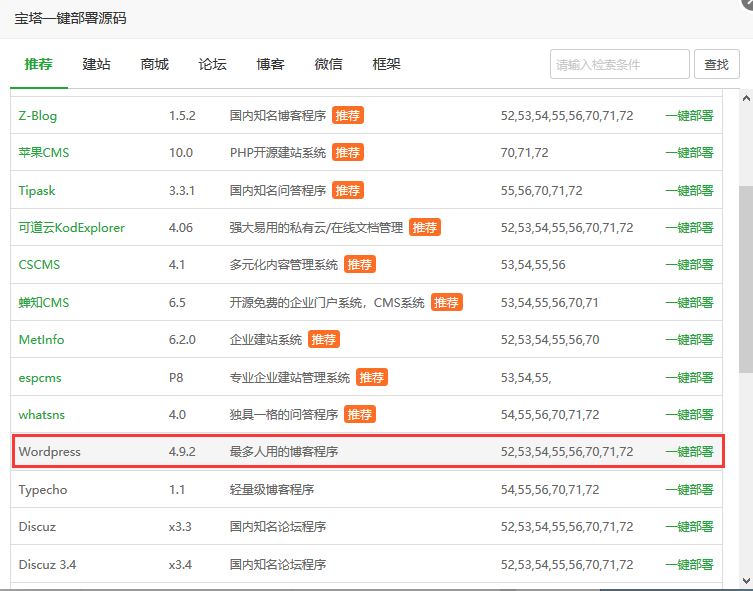This screenshot has width=753, height=591.
Task: Click the 推荐 badge in espcms row
Action: pyautogui.click(x=372, y=377)
